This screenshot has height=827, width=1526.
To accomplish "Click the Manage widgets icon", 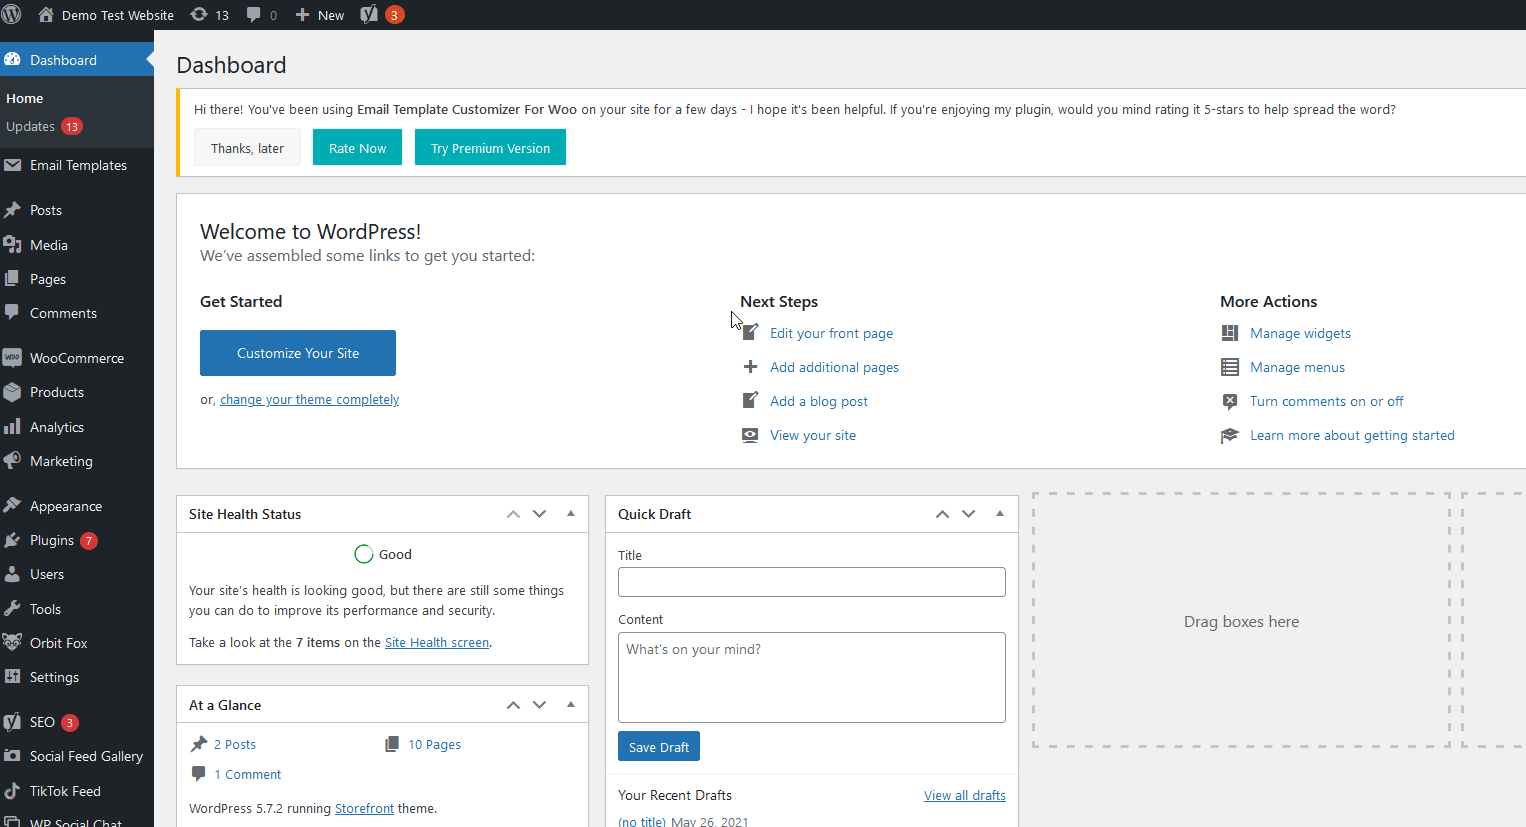I will (1230, 333).
